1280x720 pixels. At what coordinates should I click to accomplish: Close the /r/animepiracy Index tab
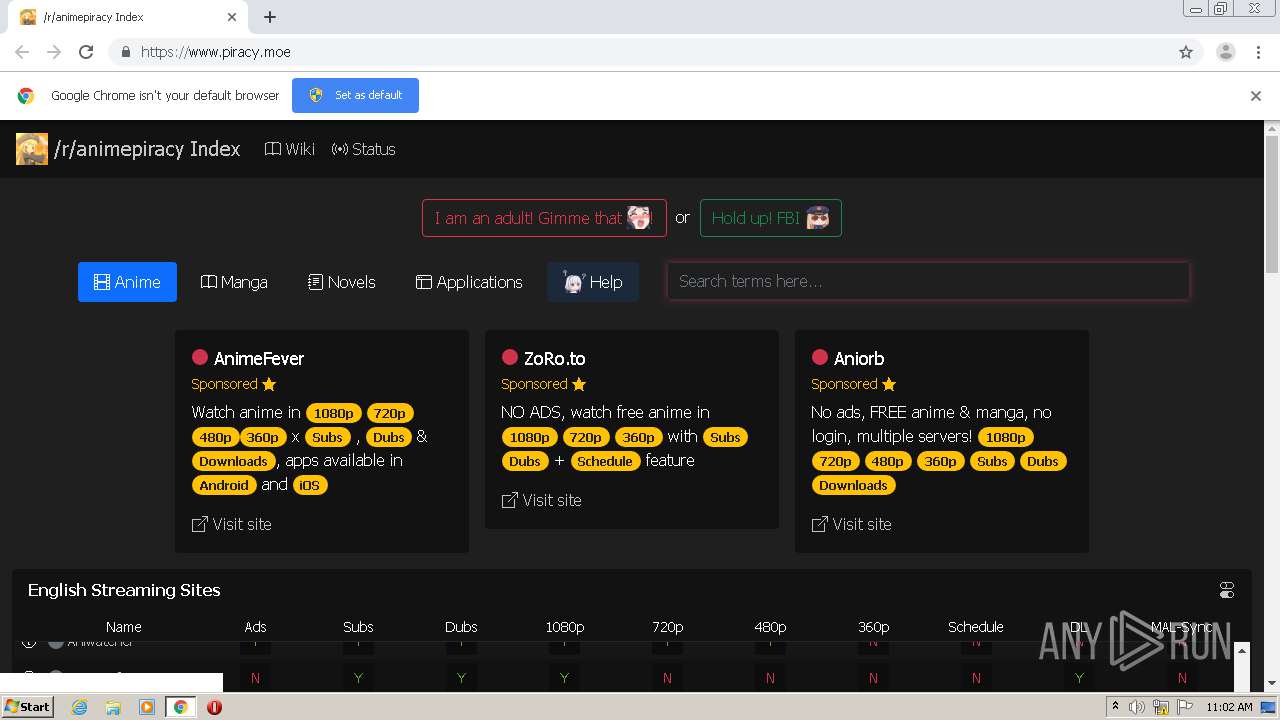coord(232,17)
